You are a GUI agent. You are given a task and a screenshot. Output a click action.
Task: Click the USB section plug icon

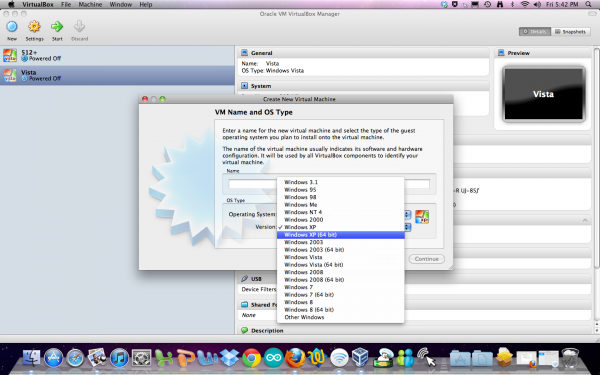[x=244, y=279]
